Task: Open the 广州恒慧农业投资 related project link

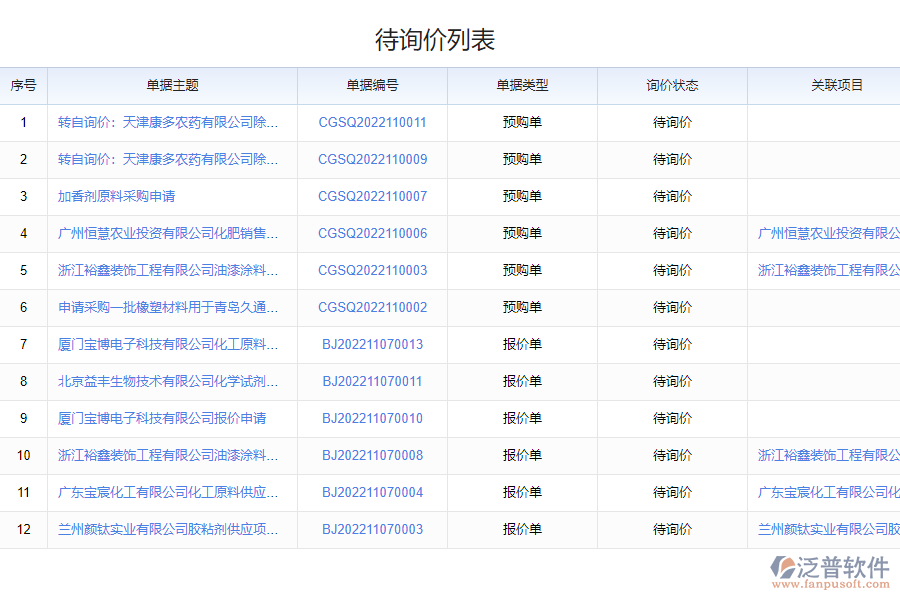Action: coord(828,234)
